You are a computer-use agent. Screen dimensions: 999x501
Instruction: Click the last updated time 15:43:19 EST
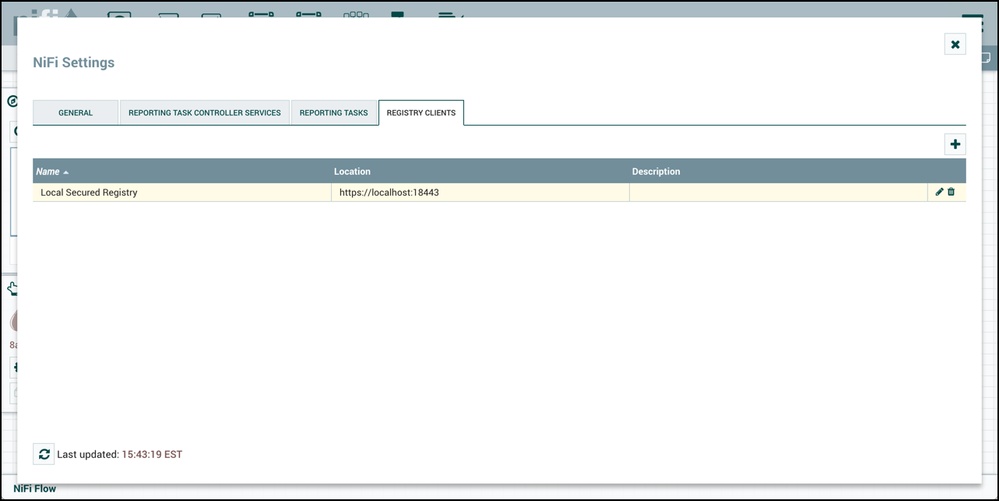(152, 454)
